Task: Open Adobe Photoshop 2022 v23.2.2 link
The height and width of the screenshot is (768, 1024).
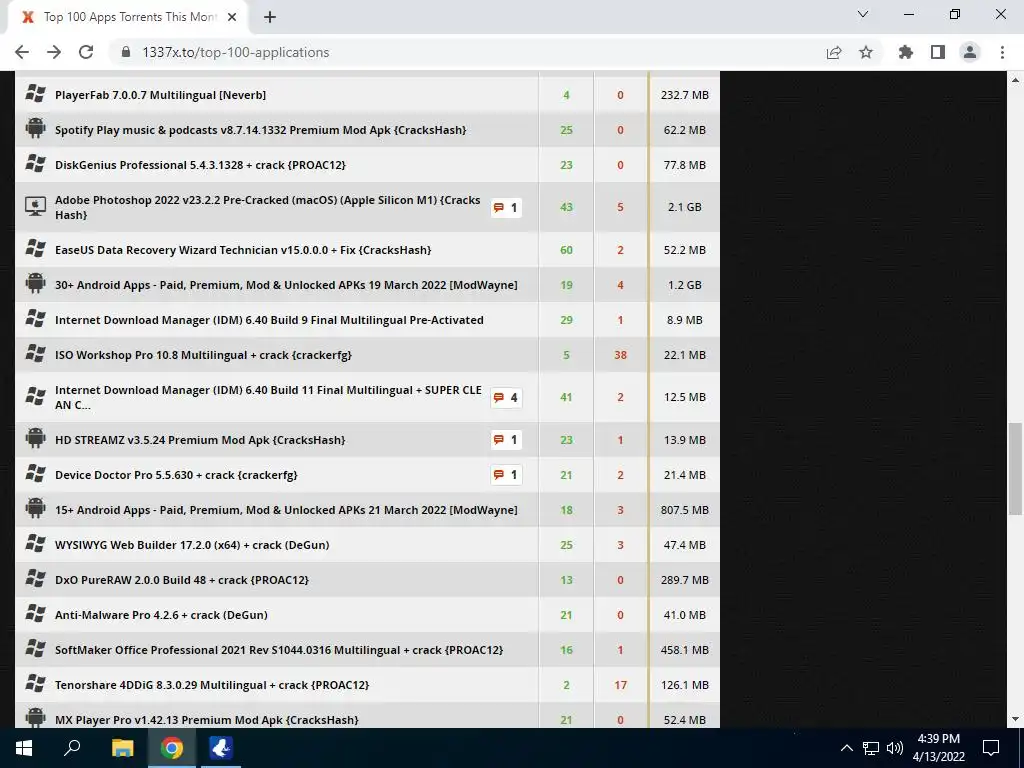Action: 268,208
